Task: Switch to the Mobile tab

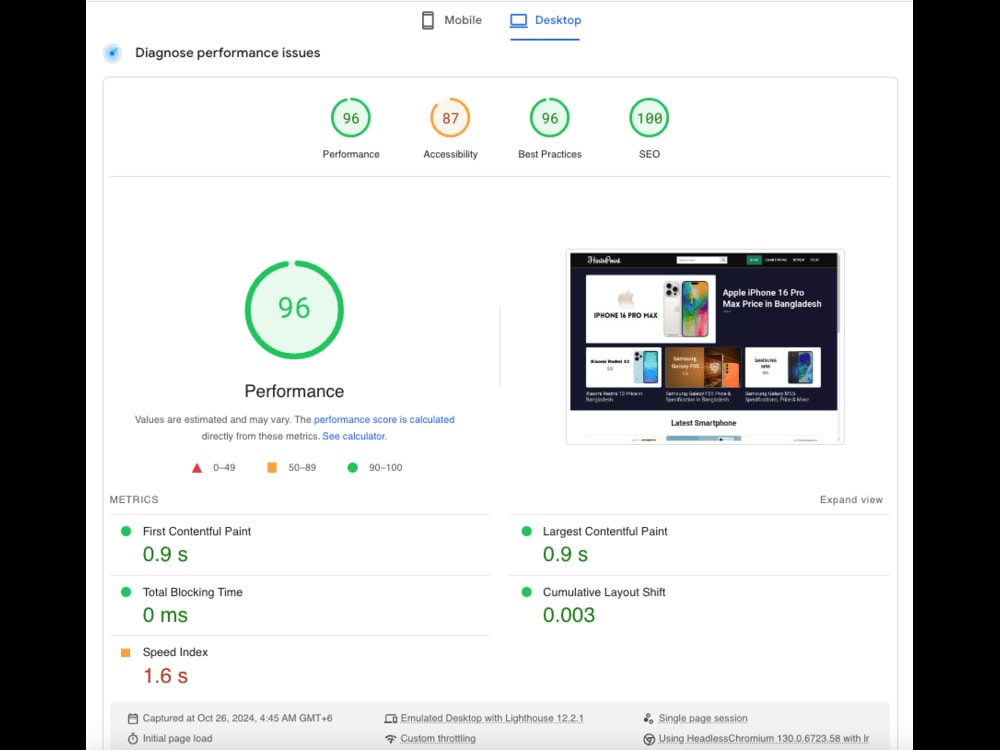Action: pos(452,20)
